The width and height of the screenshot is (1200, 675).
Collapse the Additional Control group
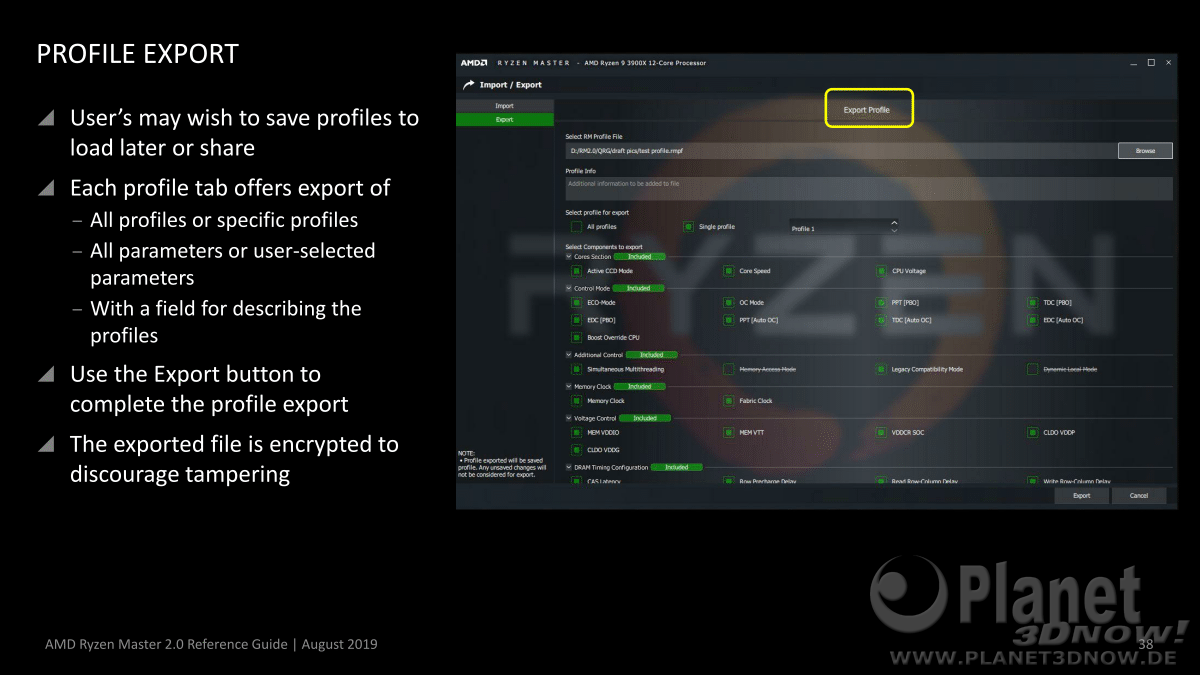point(569,355)
